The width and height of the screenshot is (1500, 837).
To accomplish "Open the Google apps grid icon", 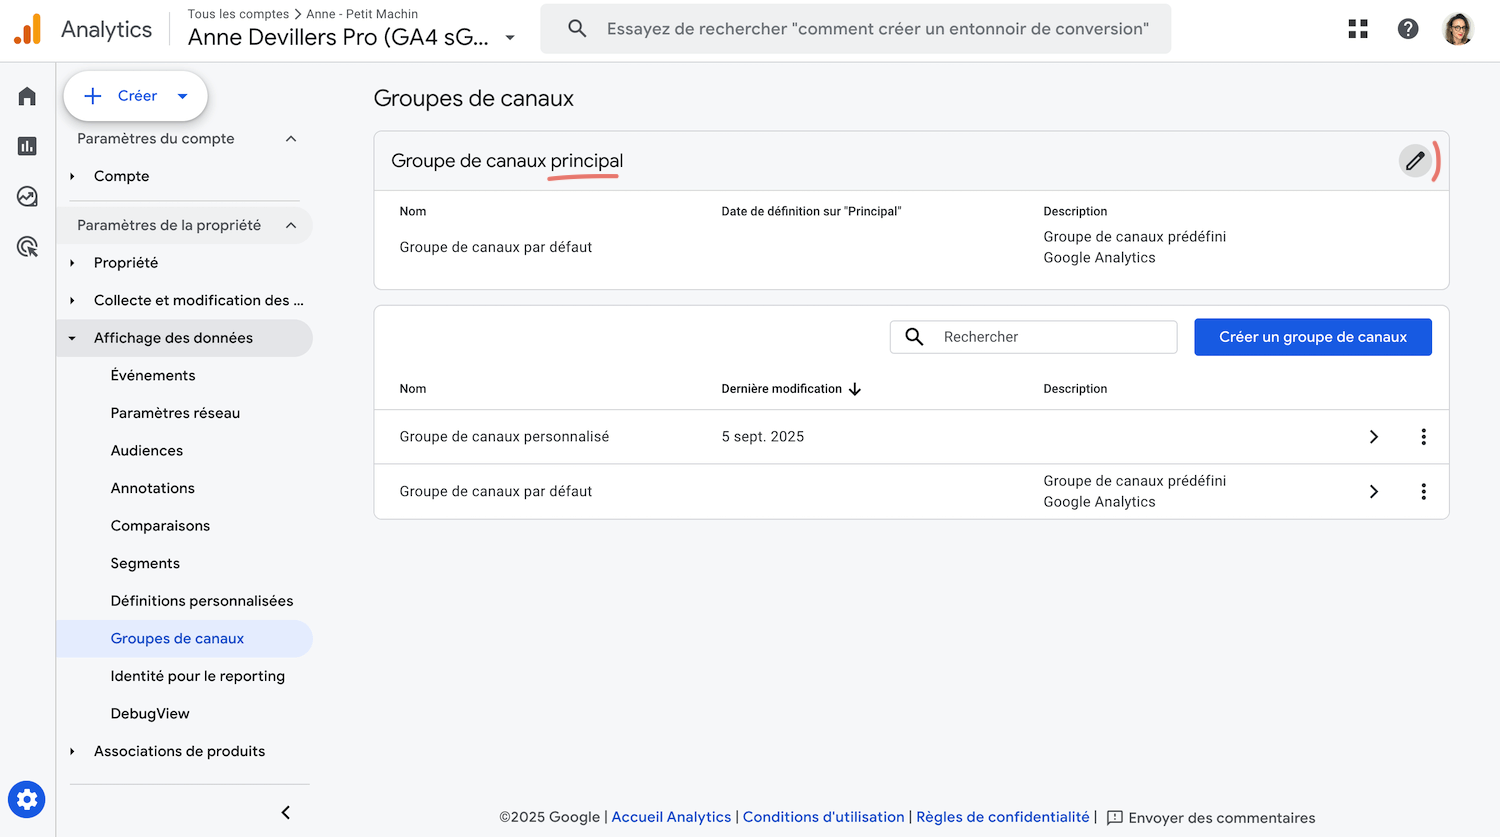I will click(x=1357, y=29).
